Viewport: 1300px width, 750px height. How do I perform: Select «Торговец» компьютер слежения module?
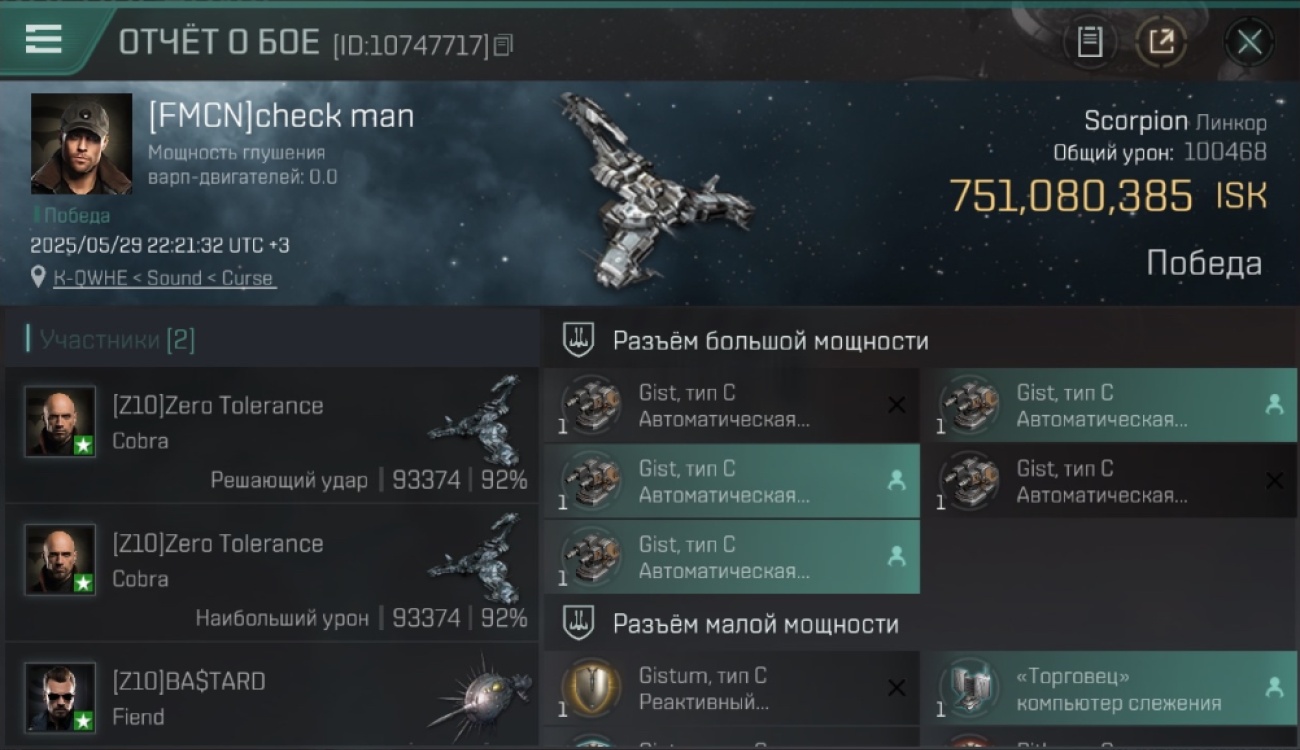point(1109,689)
